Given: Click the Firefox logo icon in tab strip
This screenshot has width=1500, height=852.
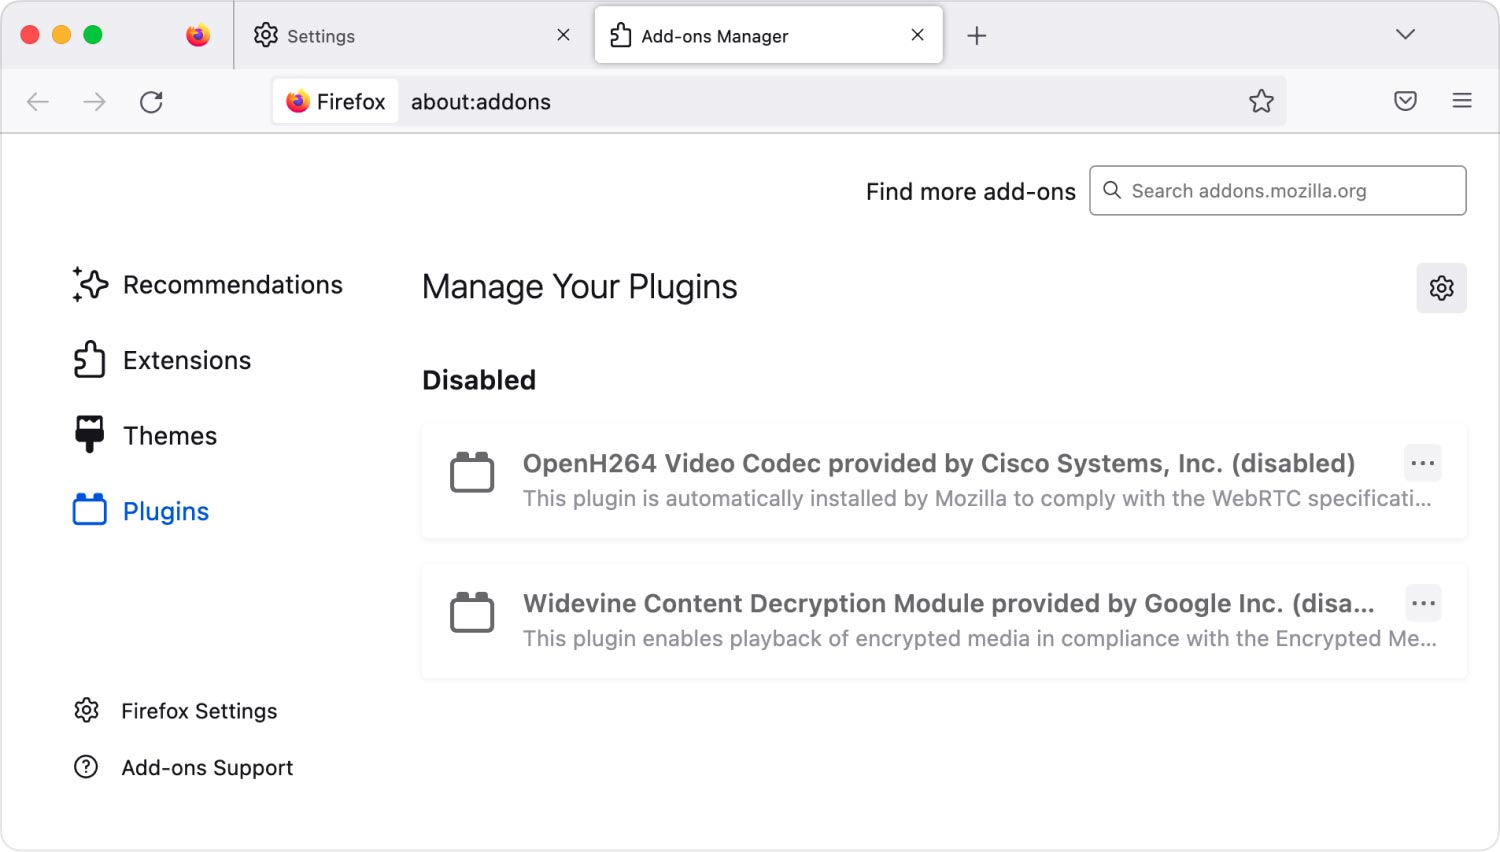Looking at the screenshot, I should click(198, 35).
